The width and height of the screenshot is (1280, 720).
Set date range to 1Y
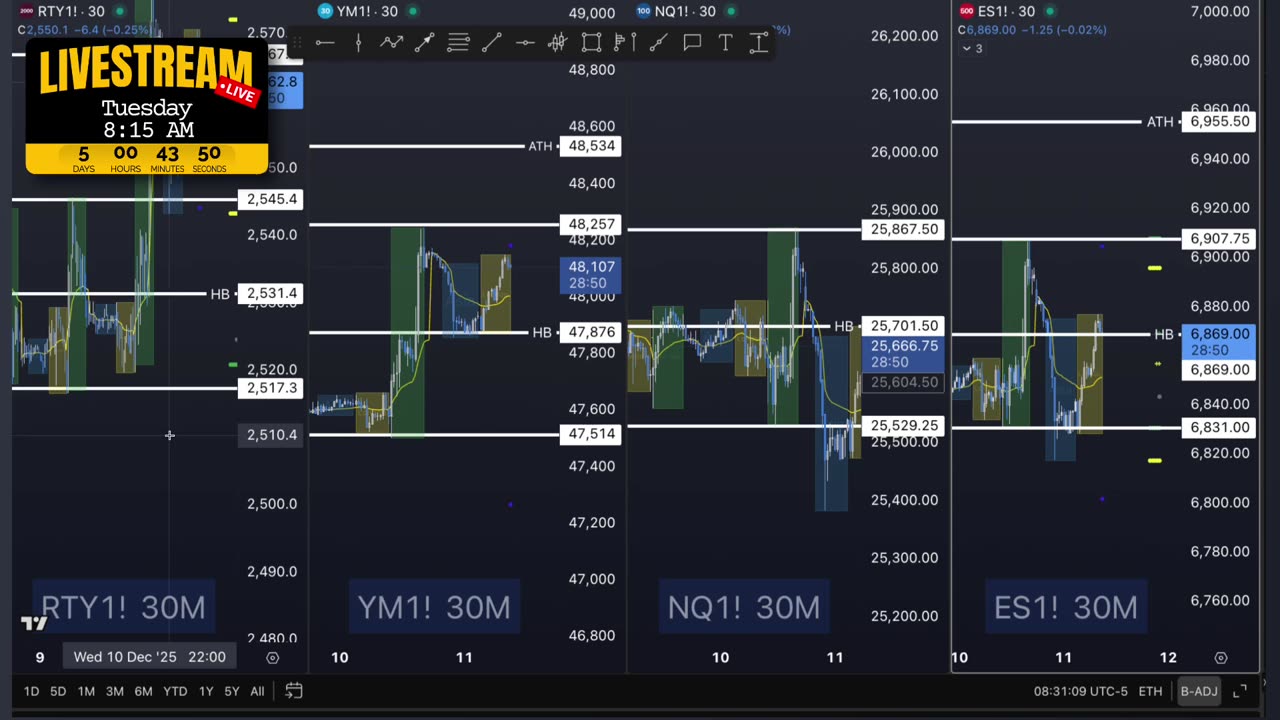tap(206, 691)
